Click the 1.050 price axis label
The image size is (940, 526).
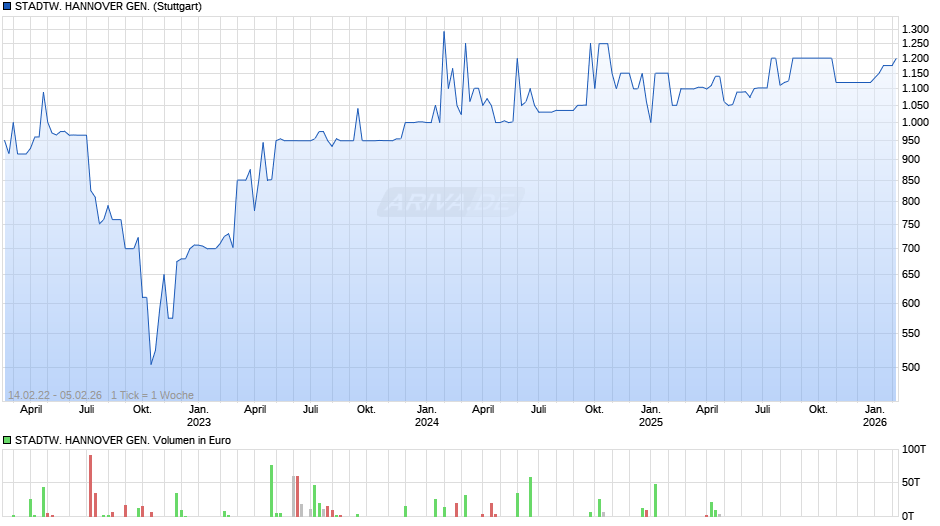915,106
